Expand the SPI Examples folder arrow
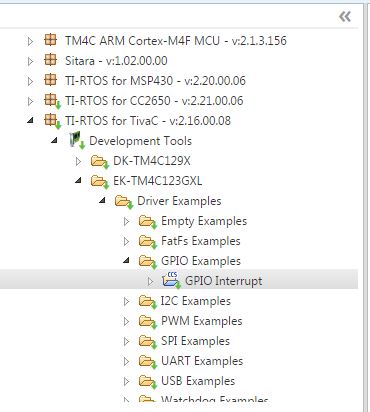 click(x=126, y=341)
